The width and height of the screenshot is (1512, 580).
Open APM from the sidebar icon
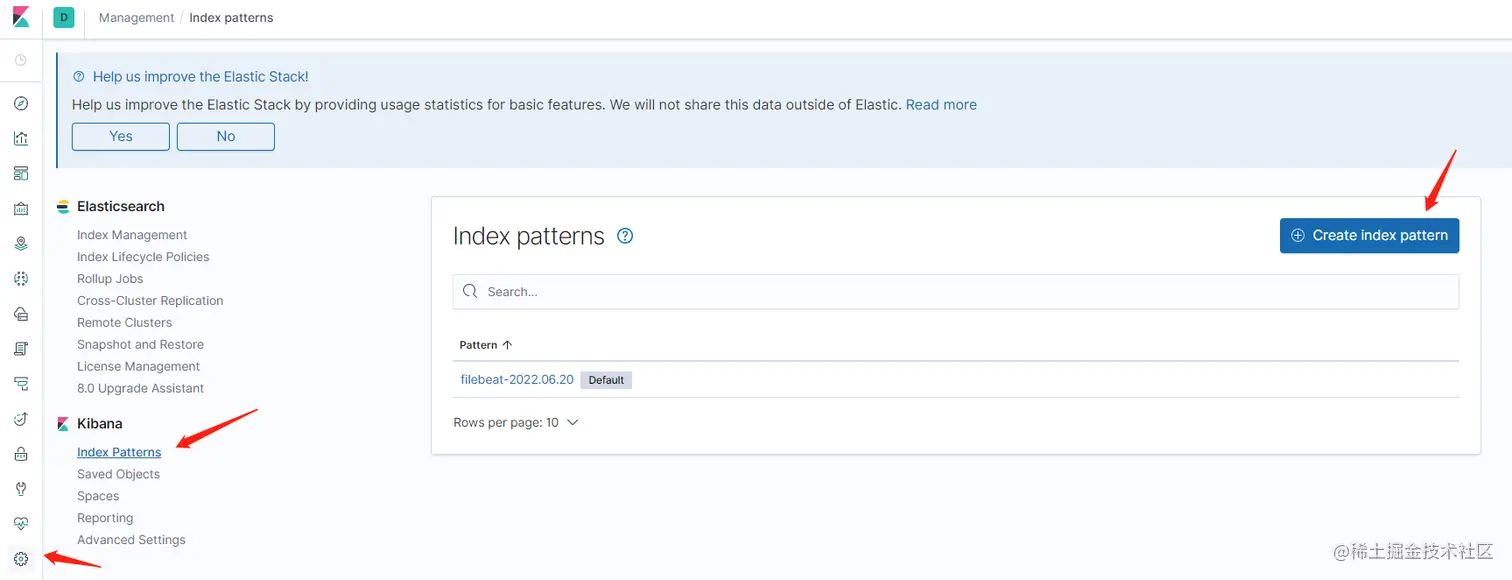21,384
